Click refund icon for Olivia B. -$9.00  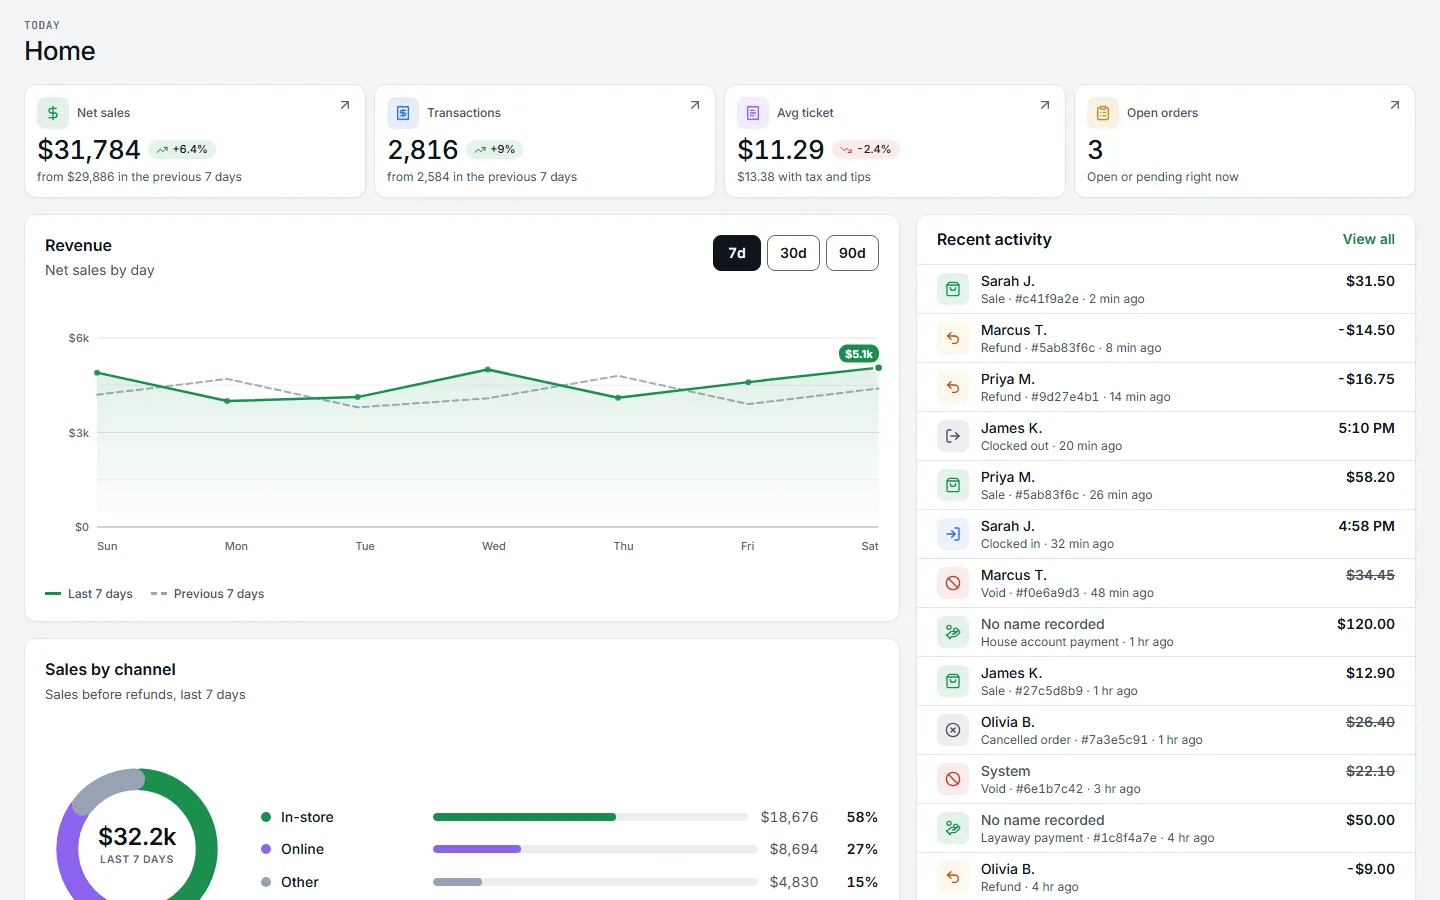953,877
